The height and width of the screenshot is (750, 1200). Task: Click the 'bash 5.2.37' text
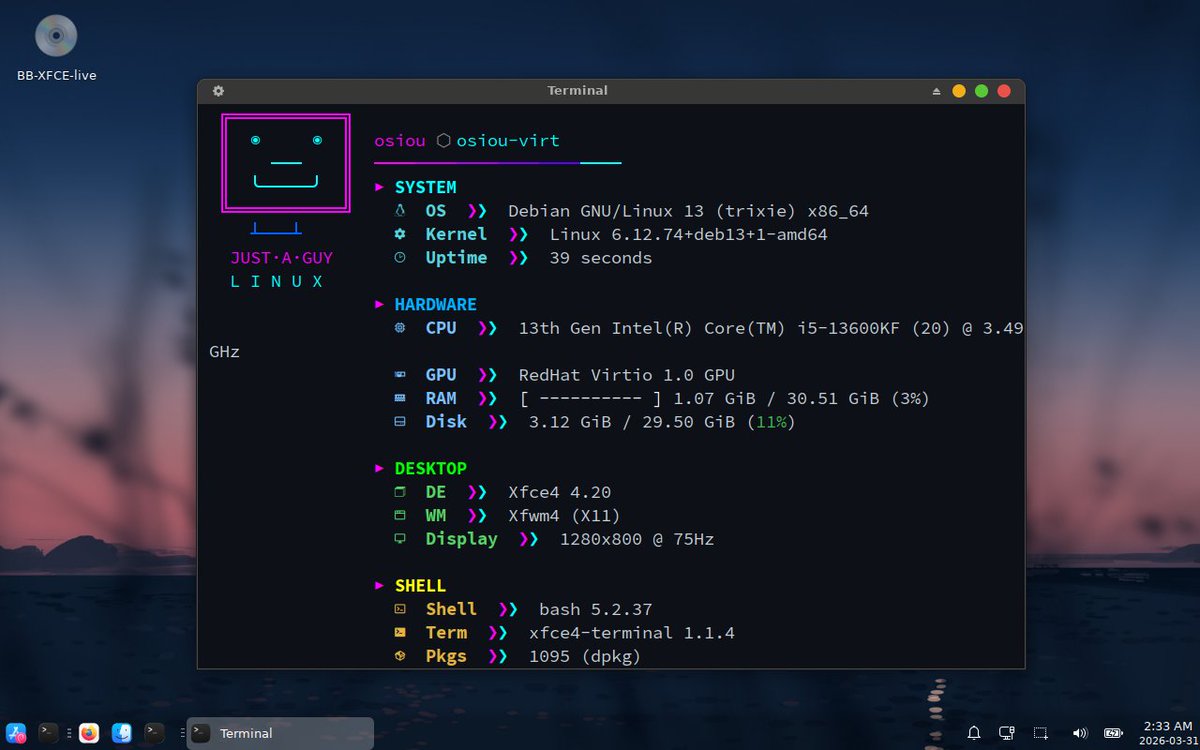point(596,609)
